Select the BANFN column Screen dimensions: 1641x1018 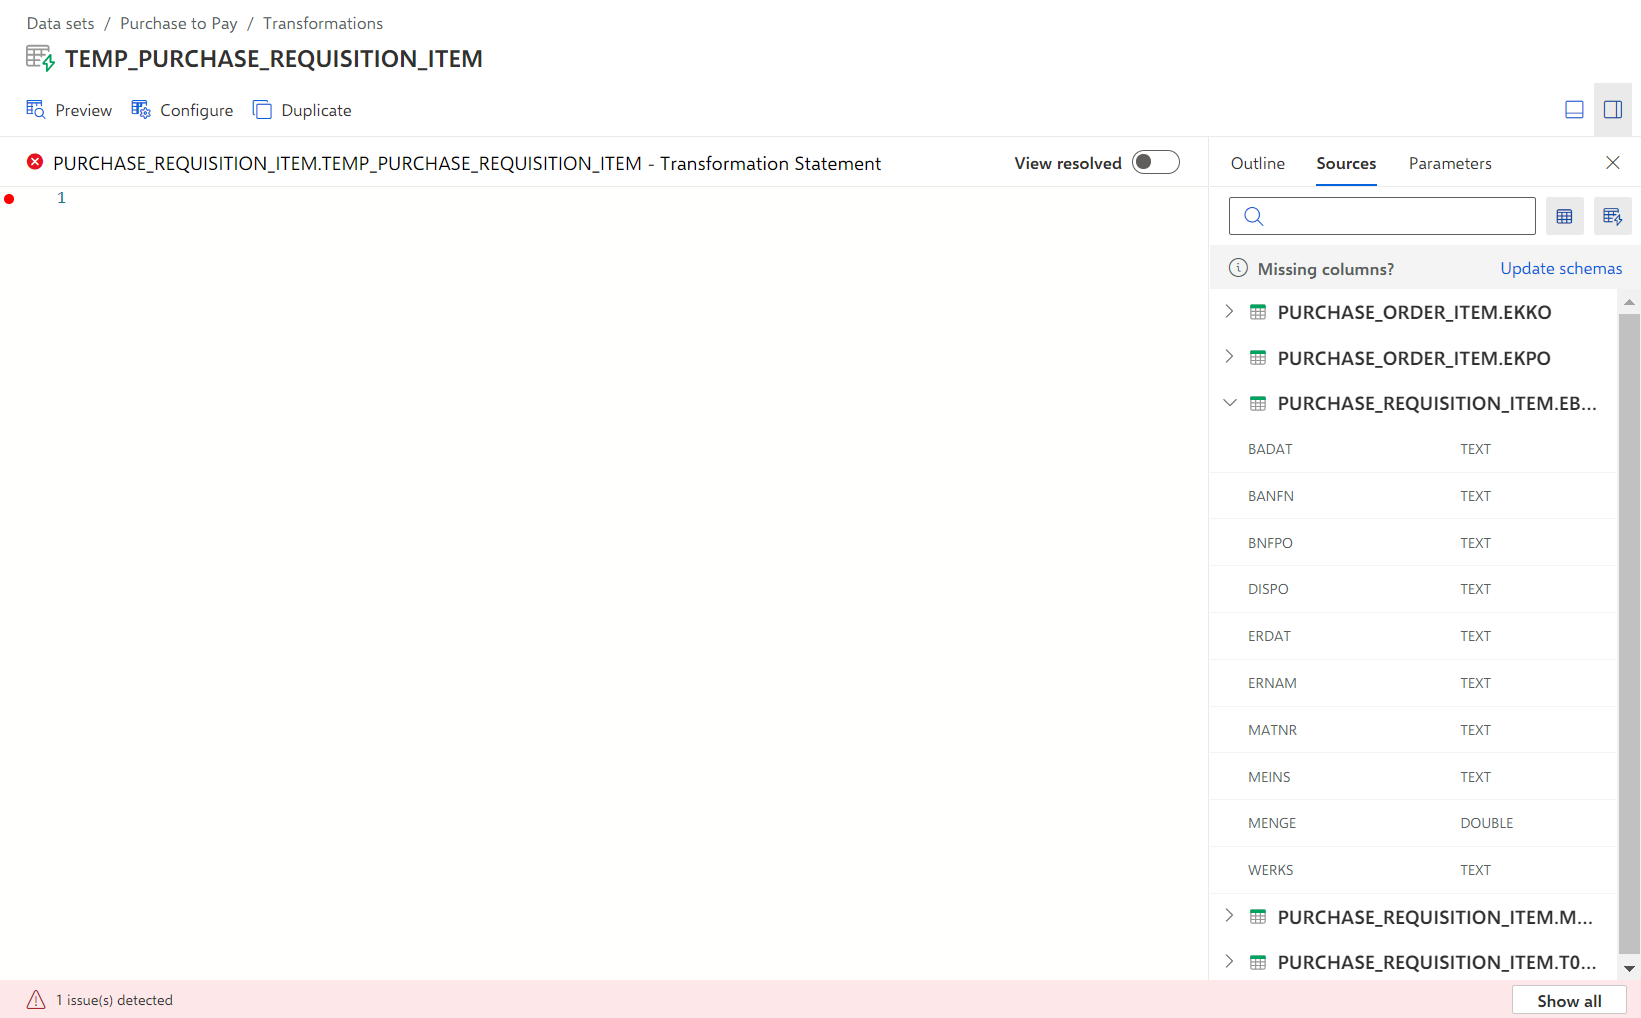point(1413,496)
